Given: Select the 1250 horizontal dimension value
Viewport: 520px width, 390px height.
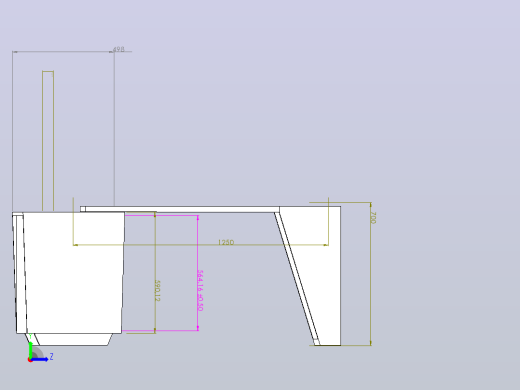Looking at the screenshot, I should coord(226,242).
